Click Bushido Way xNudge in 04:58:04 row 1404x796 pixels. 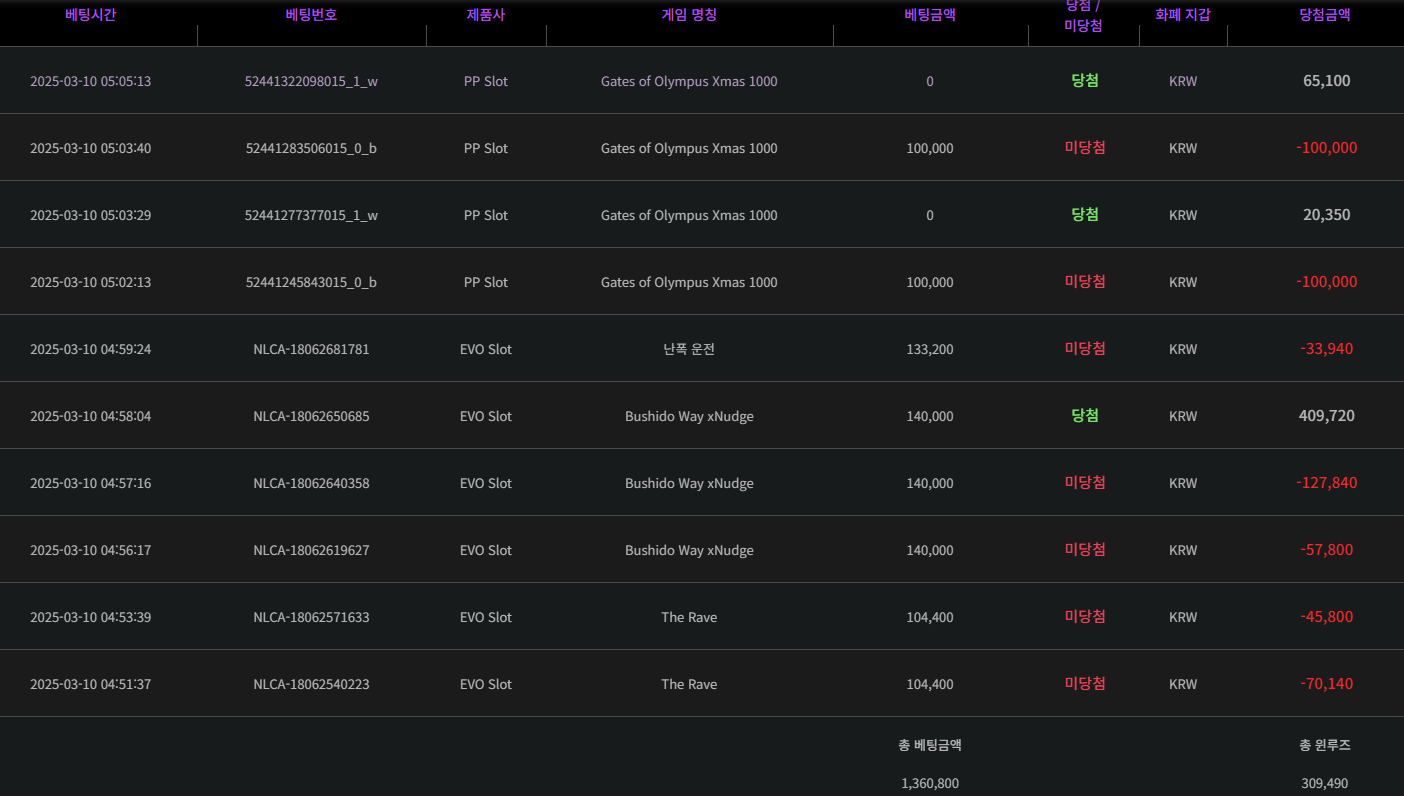click(689, 416)
